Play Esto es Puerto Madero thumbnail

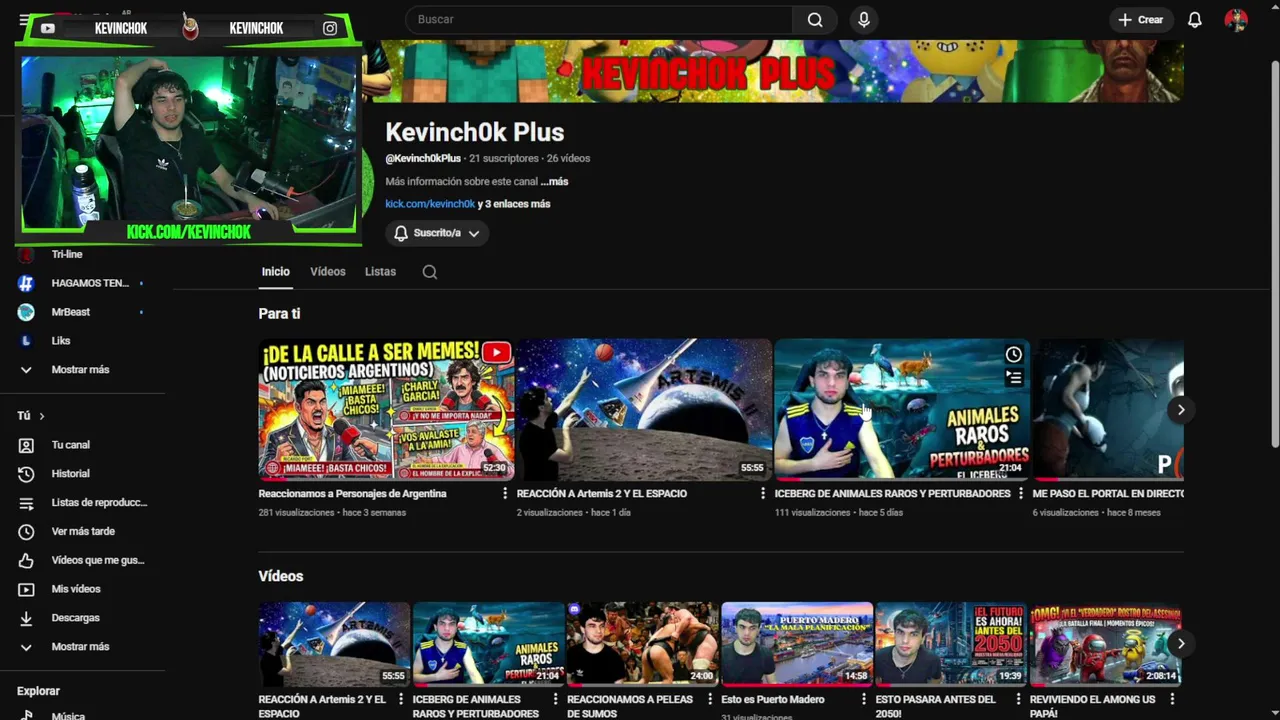(797, 644)
